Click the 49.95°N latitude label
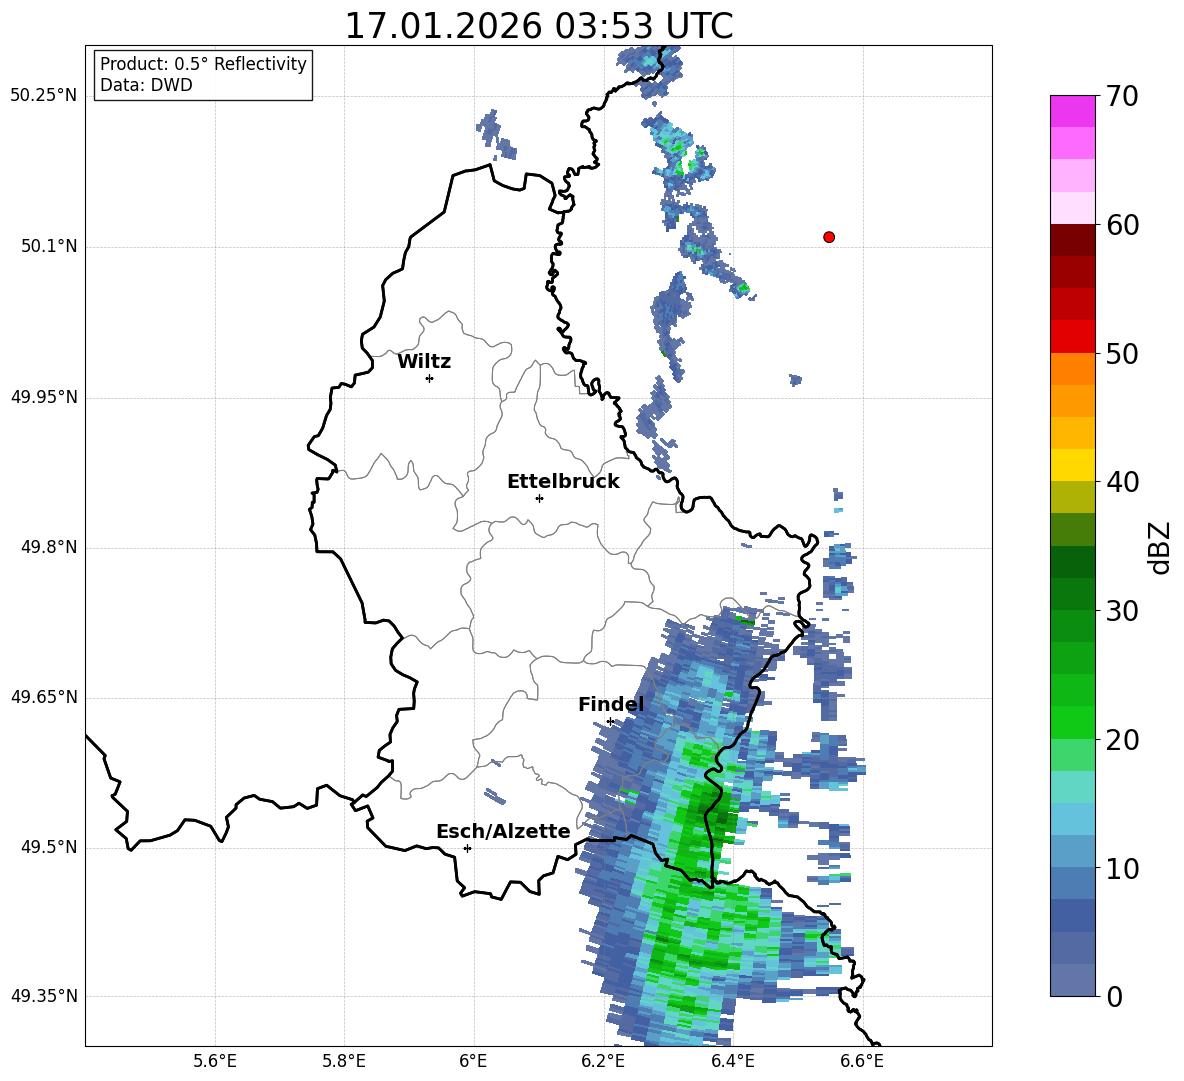 point(43,397)
